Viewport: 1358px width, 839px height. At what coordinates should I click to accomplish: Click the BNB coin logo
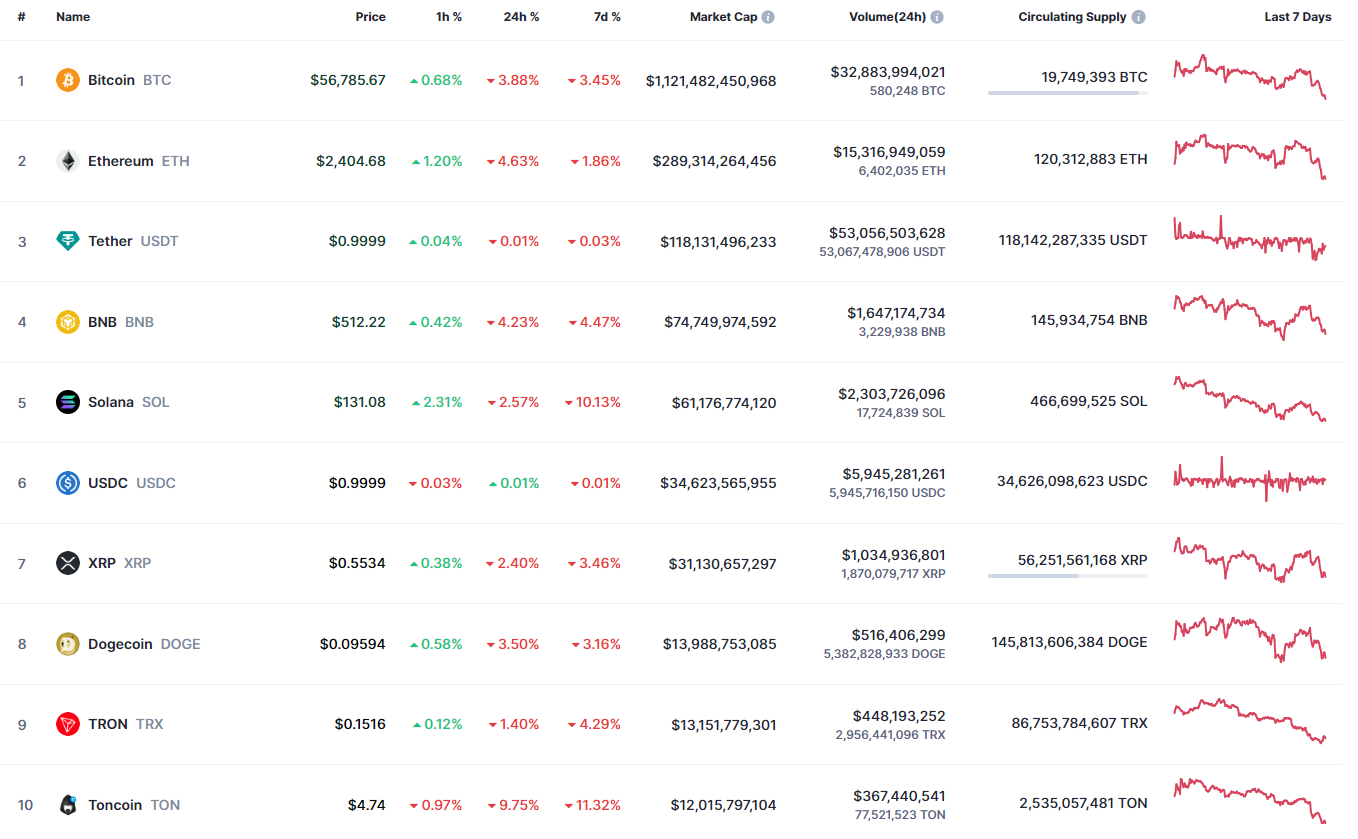(66, 322)
